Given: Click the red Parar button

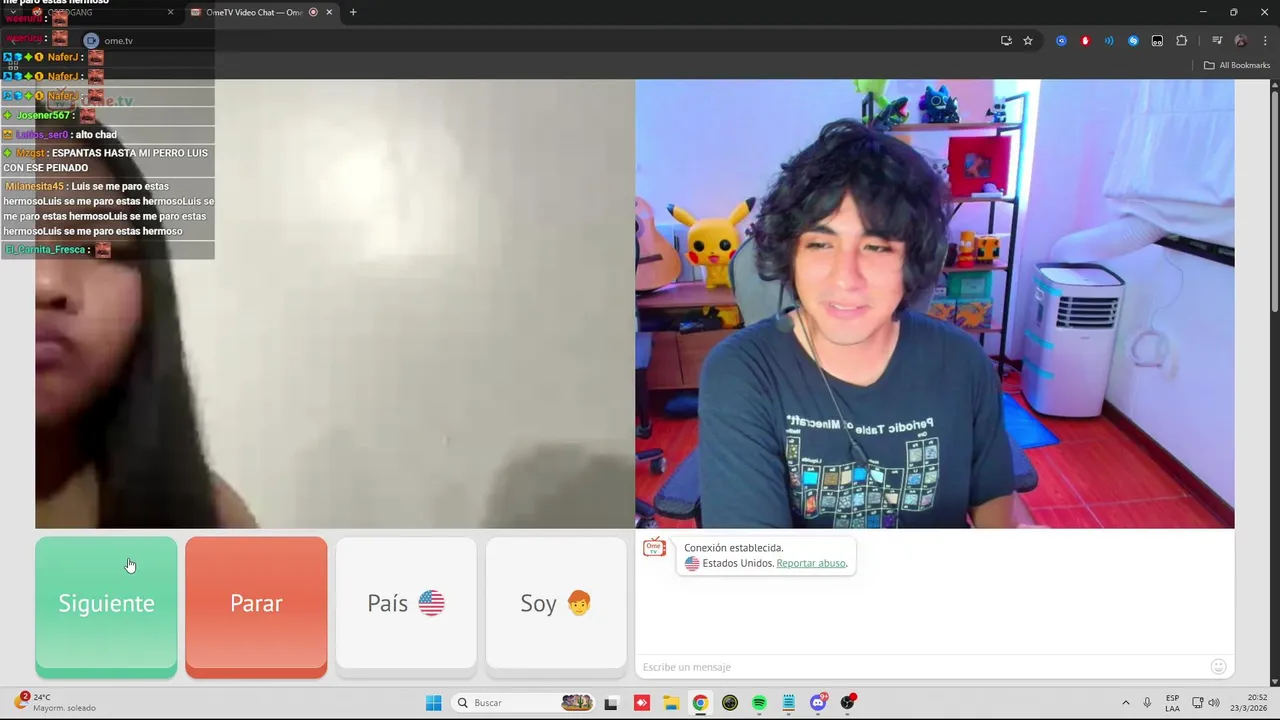Looking at the screenshot, I should tap(256, 607).
